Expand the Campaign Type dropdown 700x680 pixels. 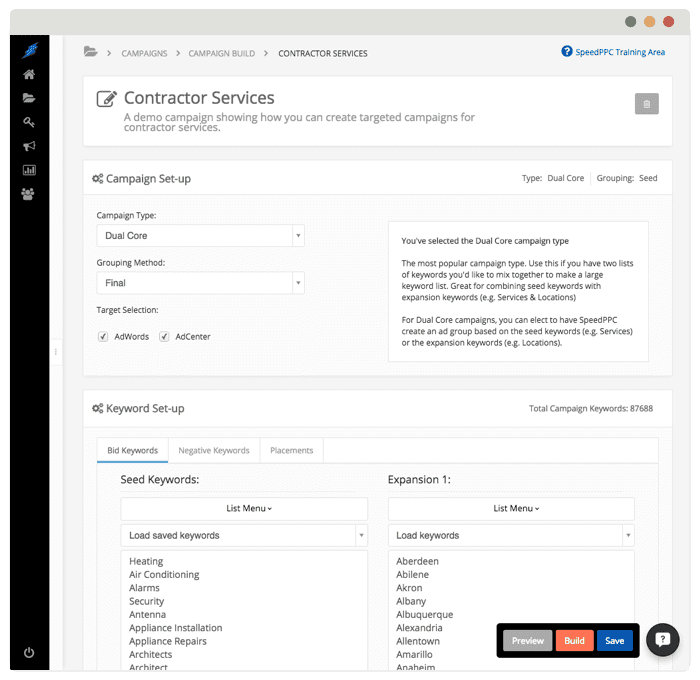200,236
